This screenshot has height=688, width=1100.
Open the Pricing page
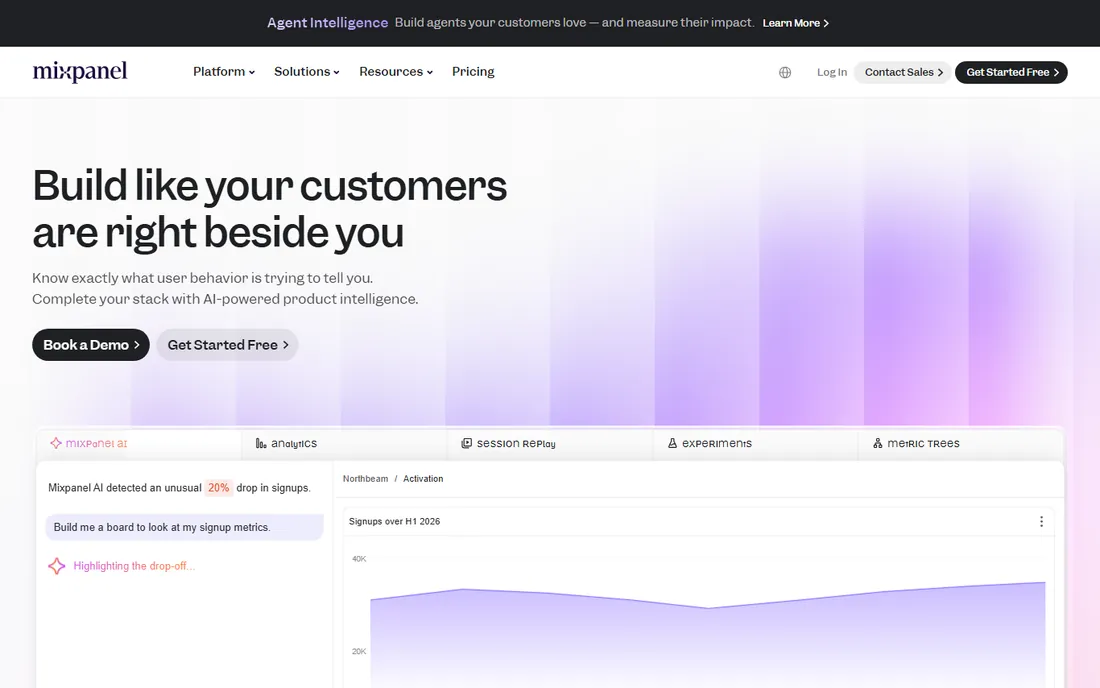pos(473,72)
